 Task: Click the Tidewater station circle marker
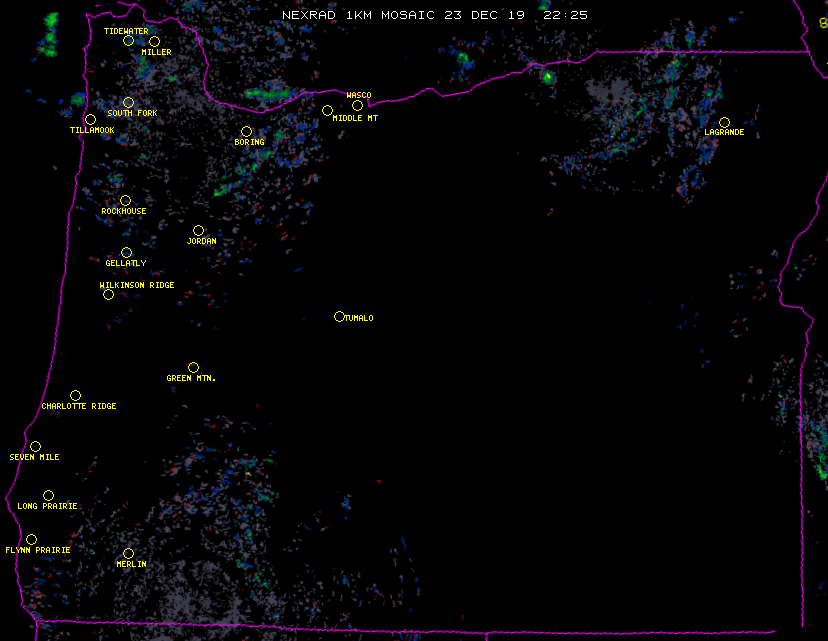click(128, 41)
